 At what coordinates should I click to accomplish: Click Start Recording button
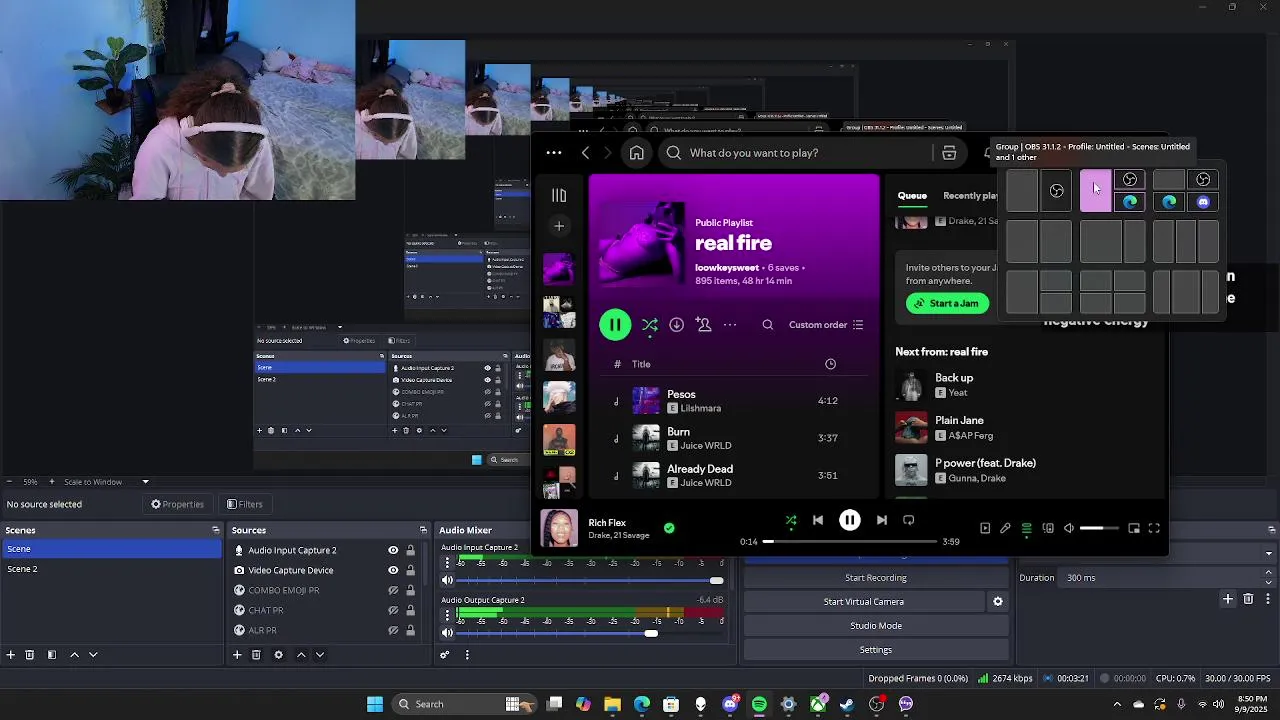[875, 578]
